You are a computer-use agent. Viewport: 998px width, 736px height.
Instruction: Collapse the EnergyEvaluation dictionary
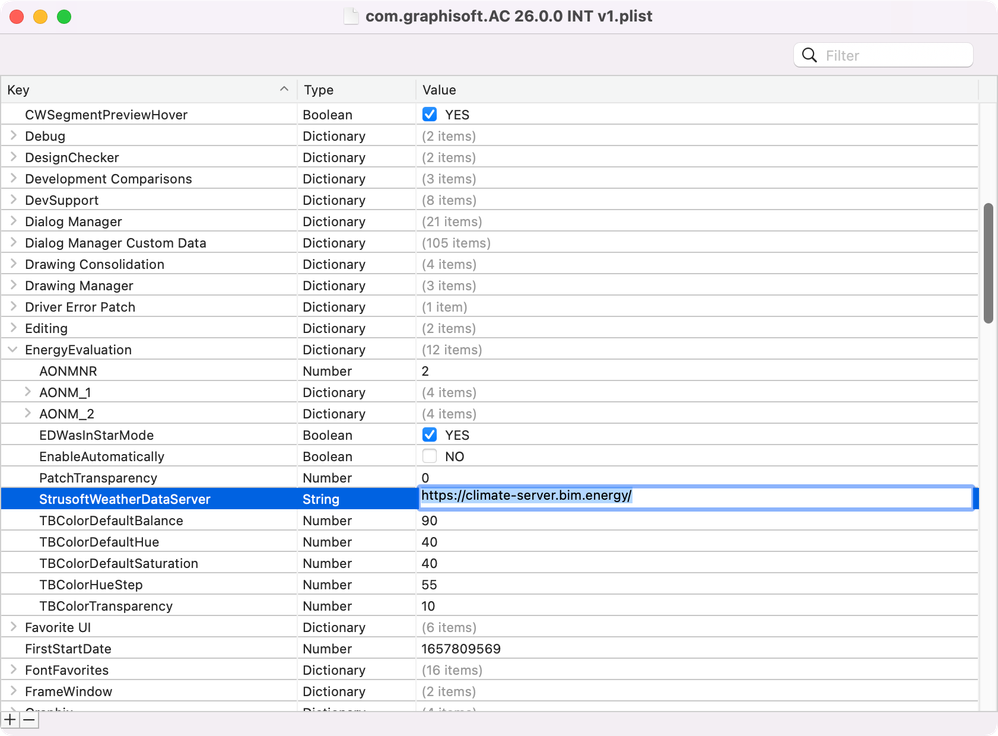[x=12, y=349]
